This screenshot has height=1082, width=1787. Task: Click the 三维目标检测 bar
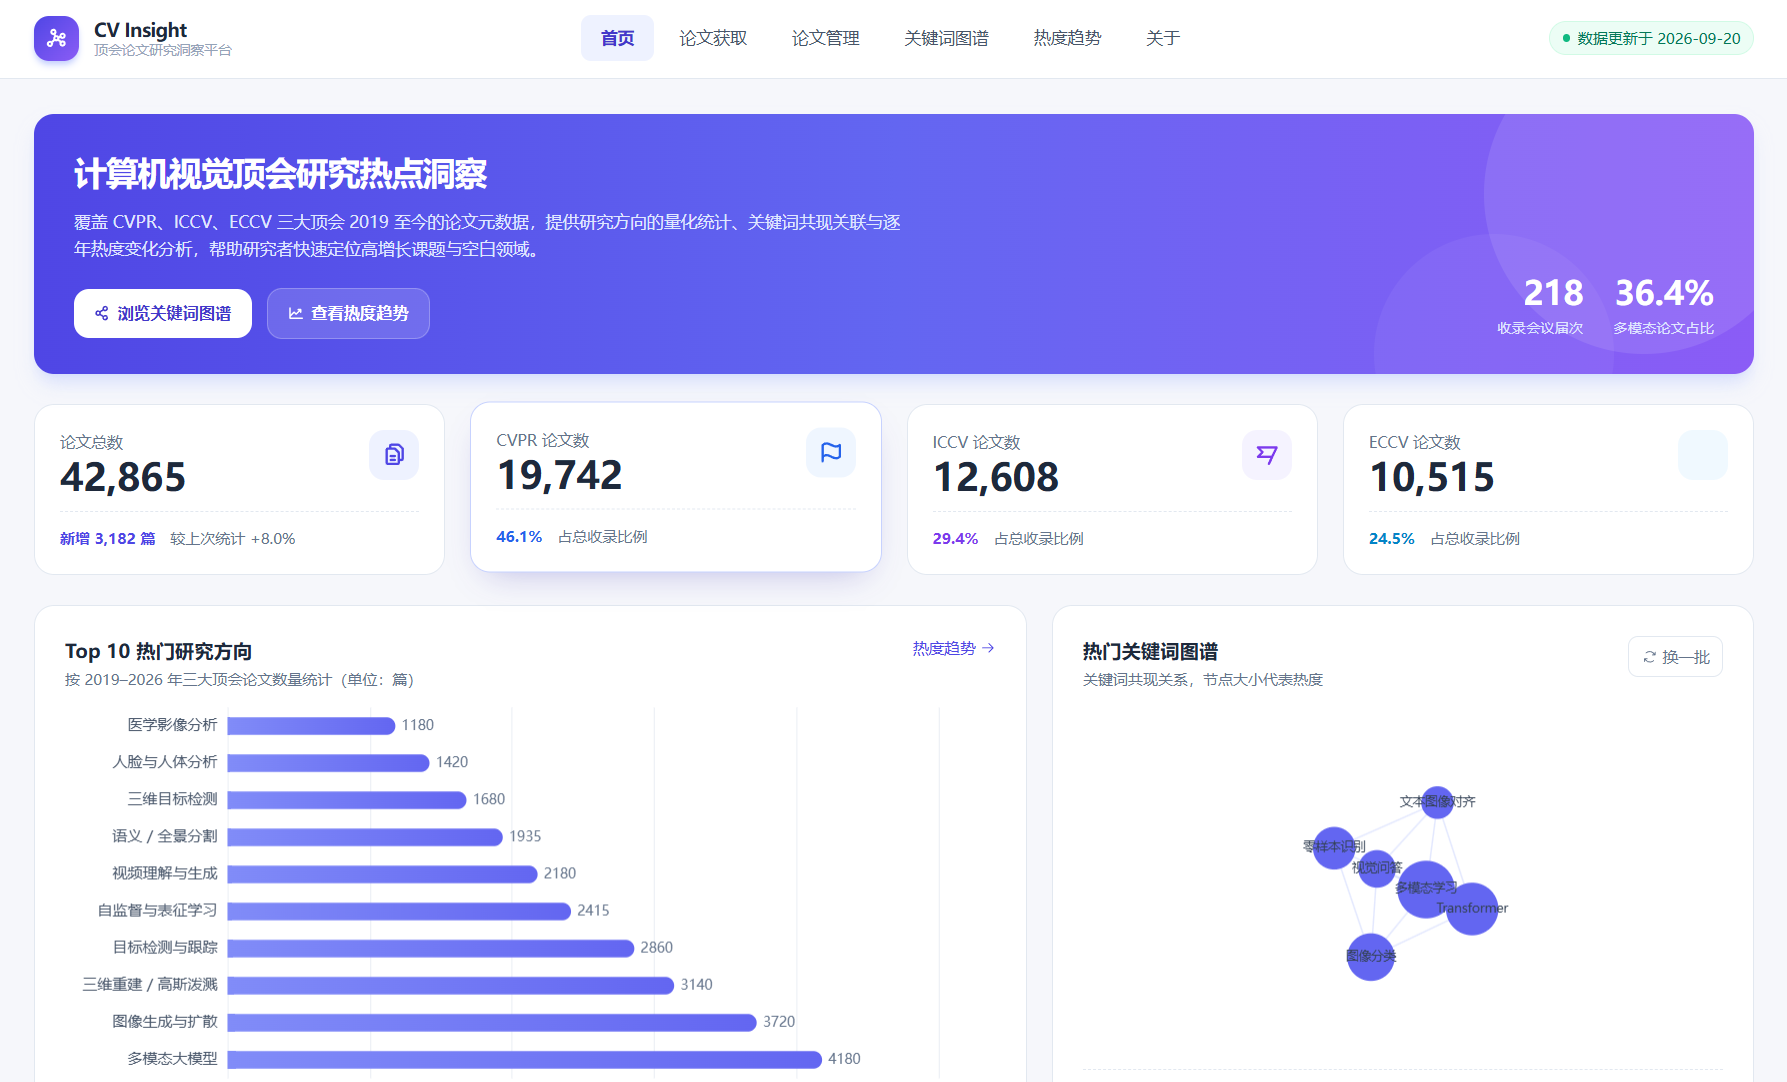347,800
